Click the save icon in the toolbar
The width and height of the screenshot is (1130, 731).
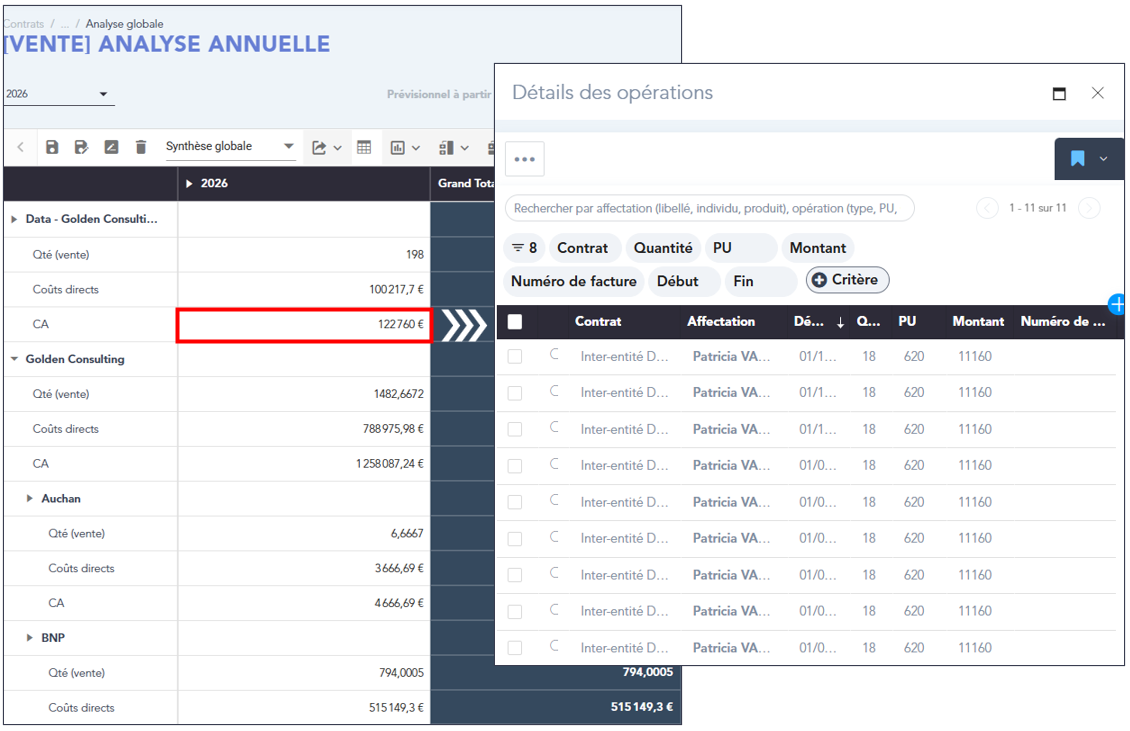coord(52,147)
